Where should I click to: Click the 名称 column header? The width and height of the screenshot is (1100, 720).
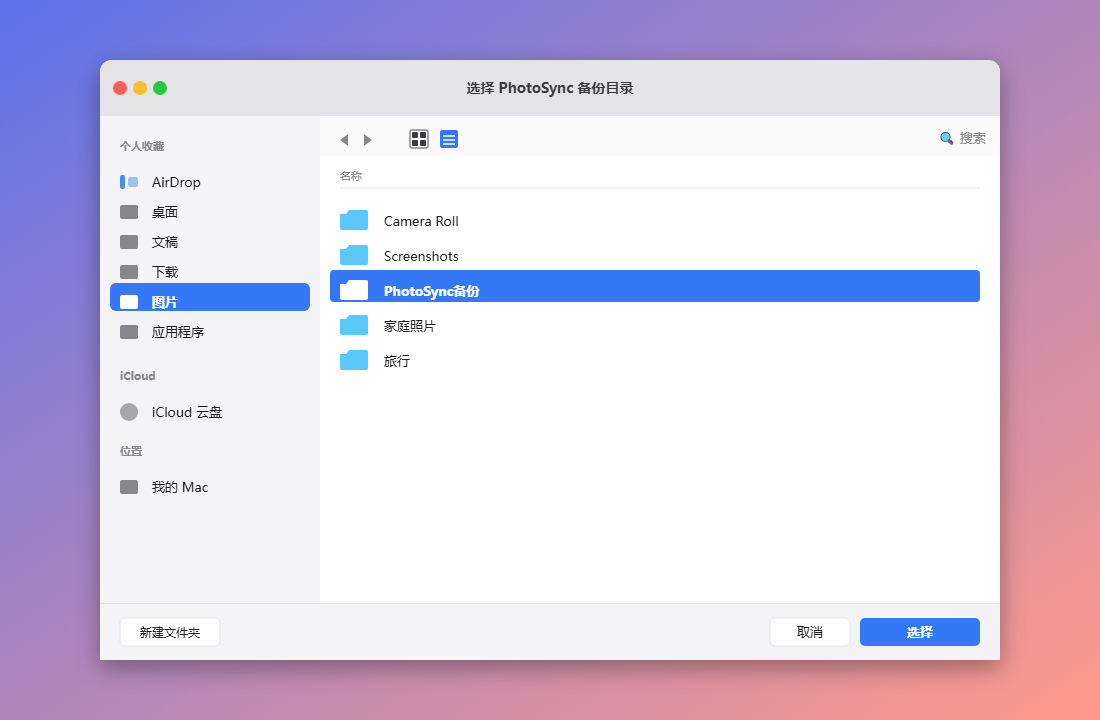[351, 176]
